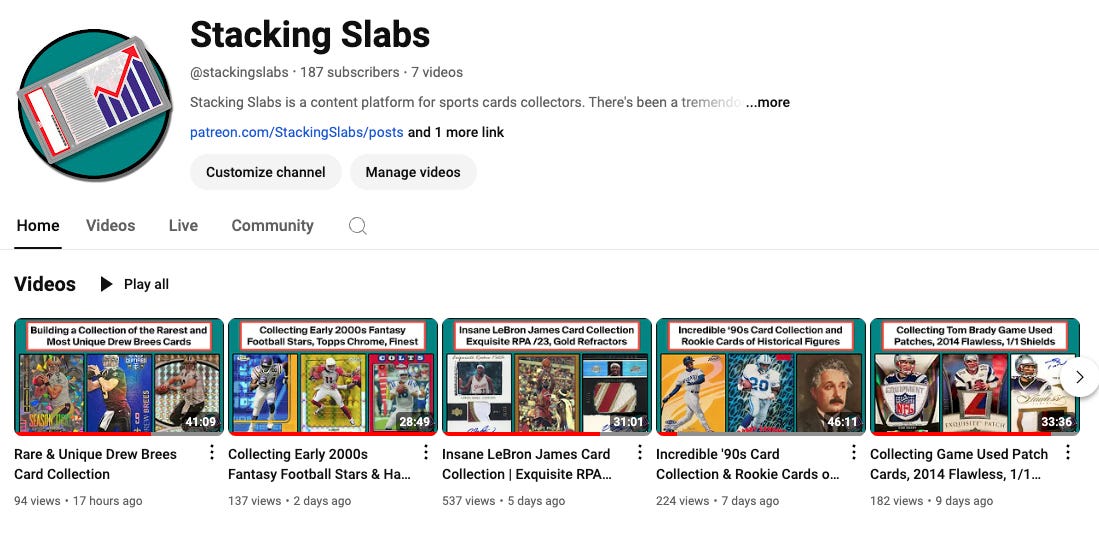Click title 'Rare & Unique Drew Brees Card Collection'
The image size is (1099, 553).
95,464
